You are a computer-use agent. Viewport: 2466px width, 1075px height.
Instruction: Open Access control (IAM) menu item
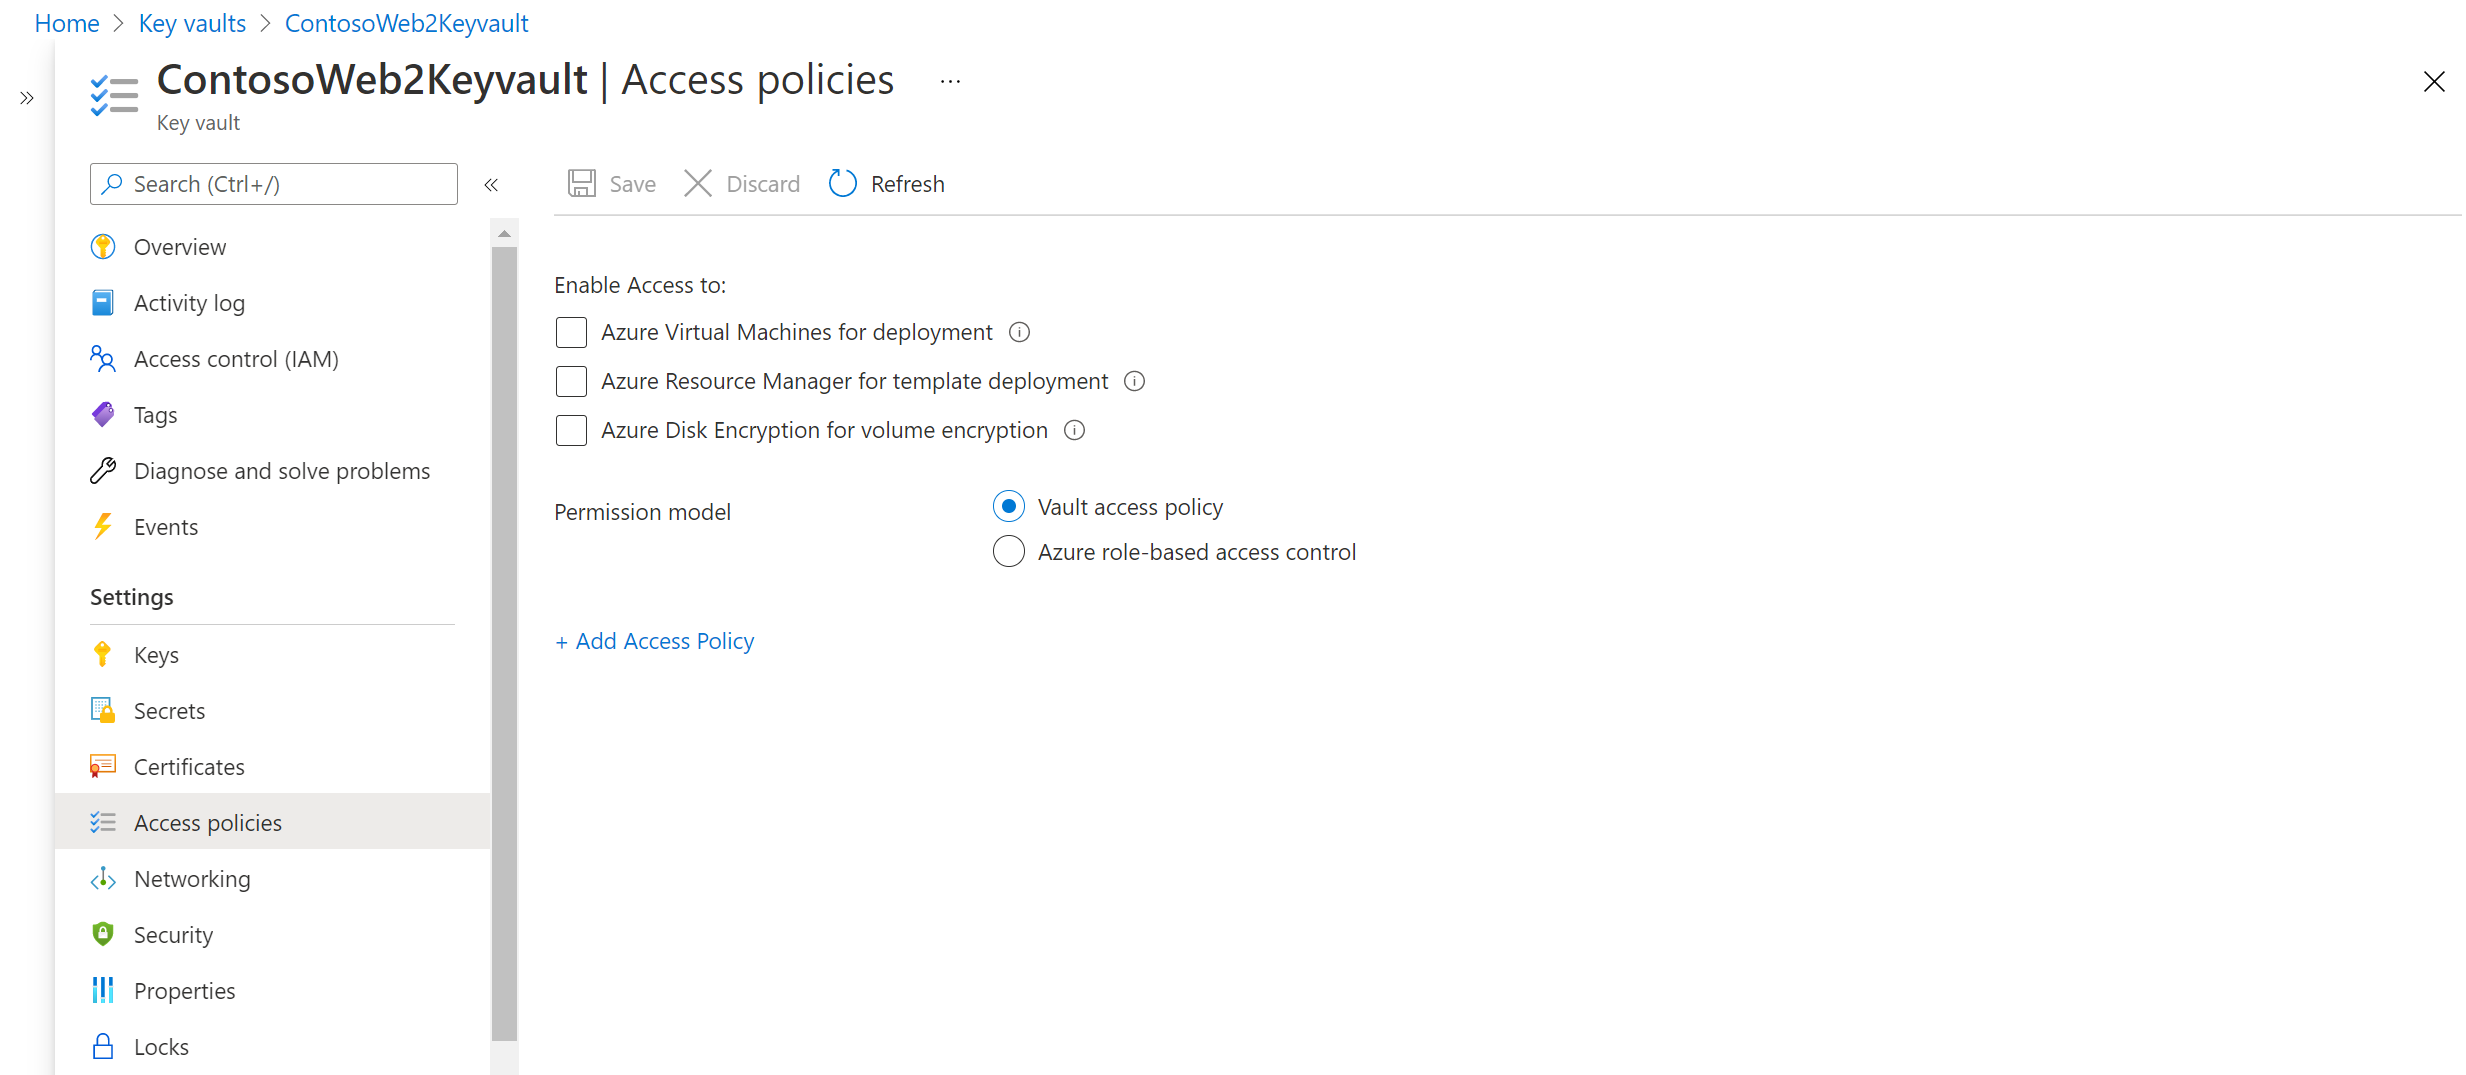(x=236, y=359)
